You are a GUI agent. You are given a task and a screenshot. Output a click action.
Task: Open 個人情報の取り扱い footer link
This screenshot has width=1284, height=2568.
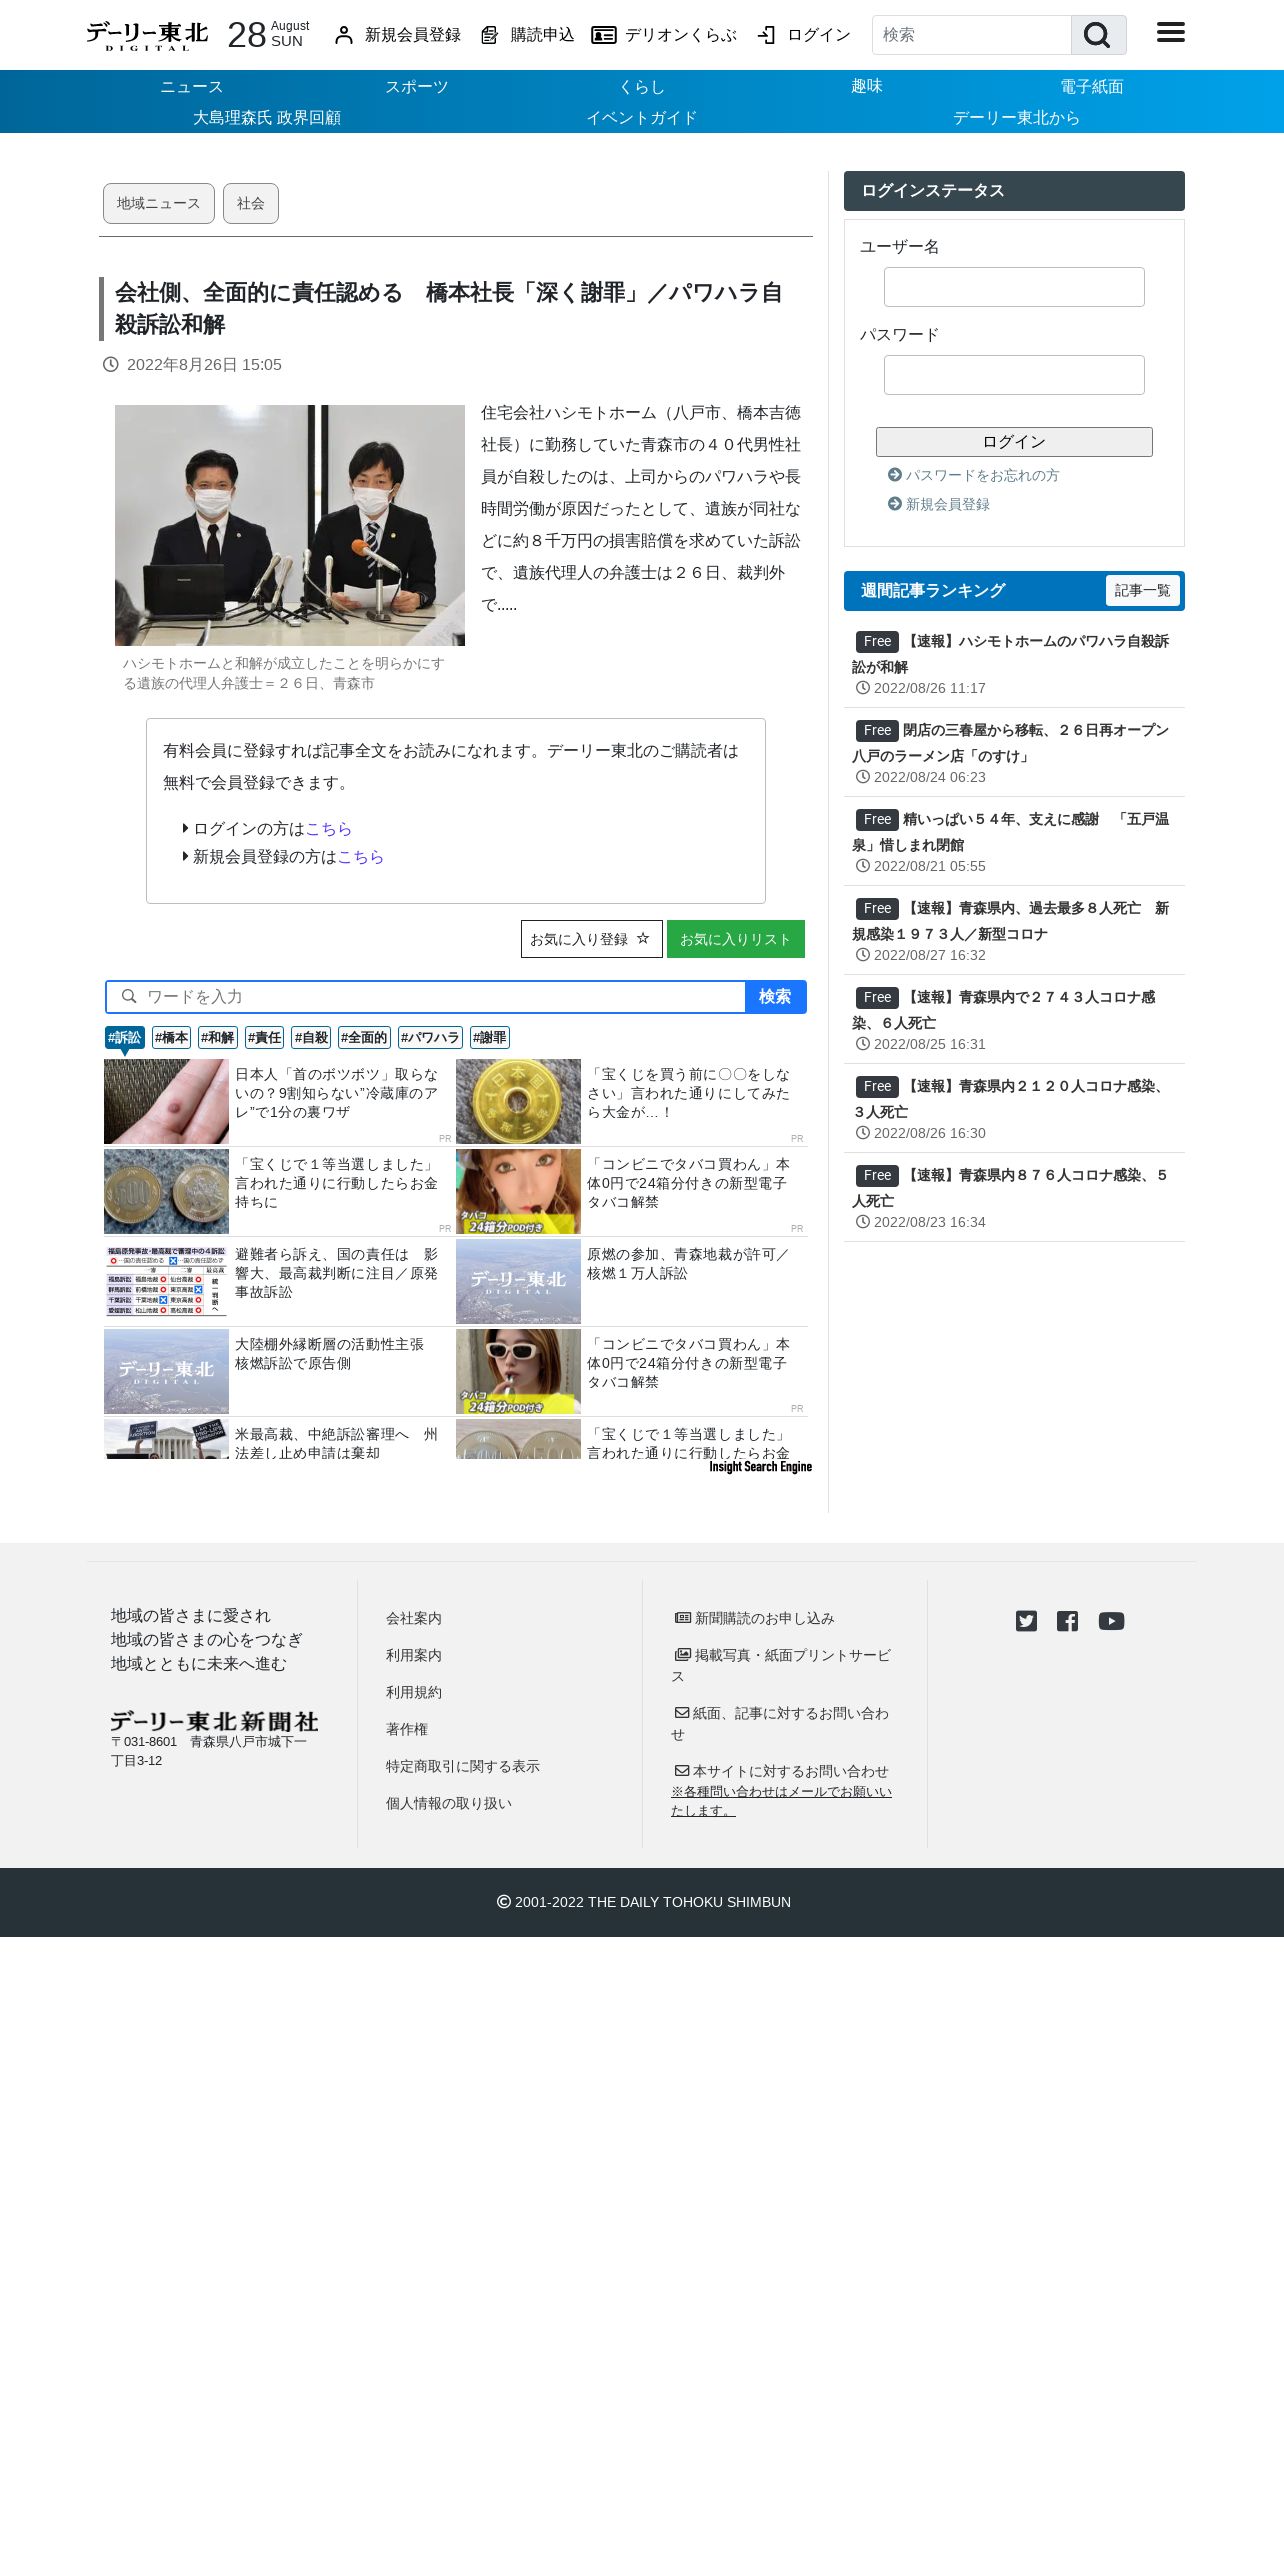(449, 1803)
